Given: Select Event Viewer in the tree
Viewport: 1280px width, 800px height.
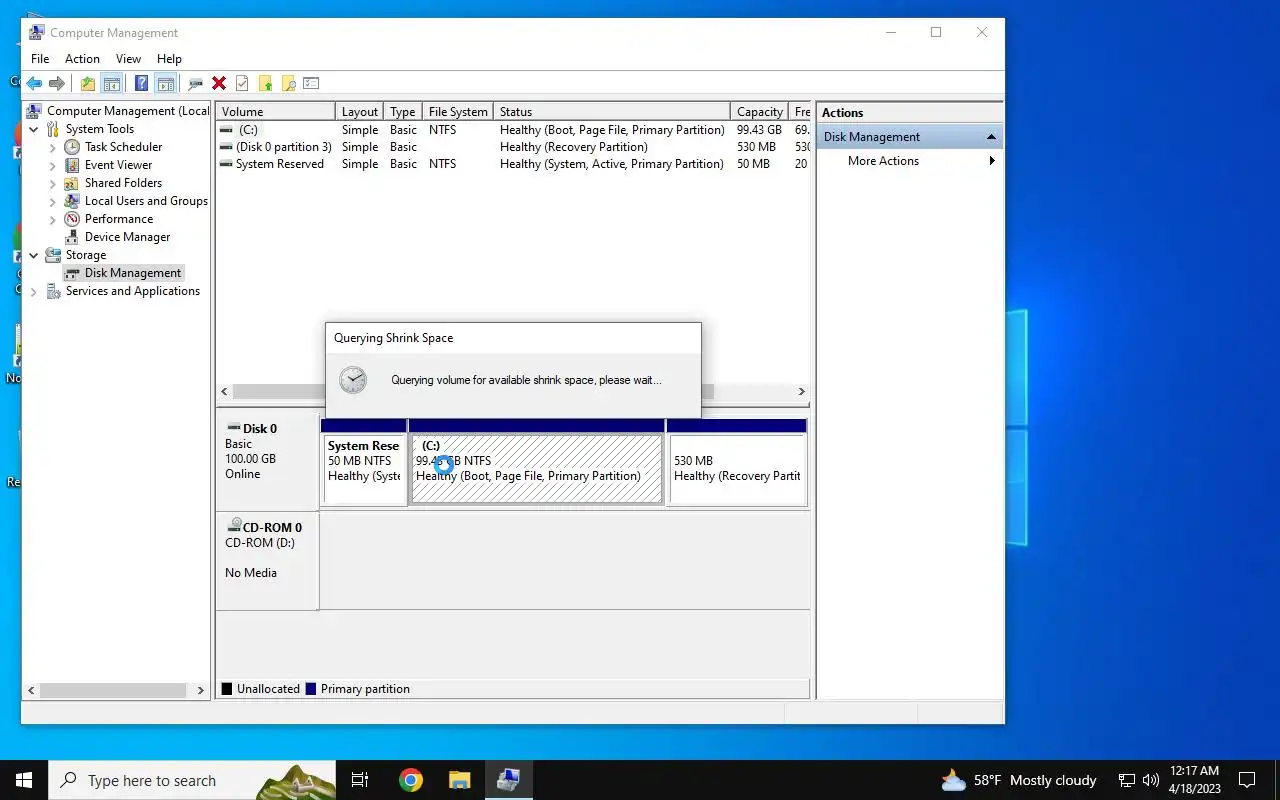Looking at the screenshot, I should click(x=118, y=165).
